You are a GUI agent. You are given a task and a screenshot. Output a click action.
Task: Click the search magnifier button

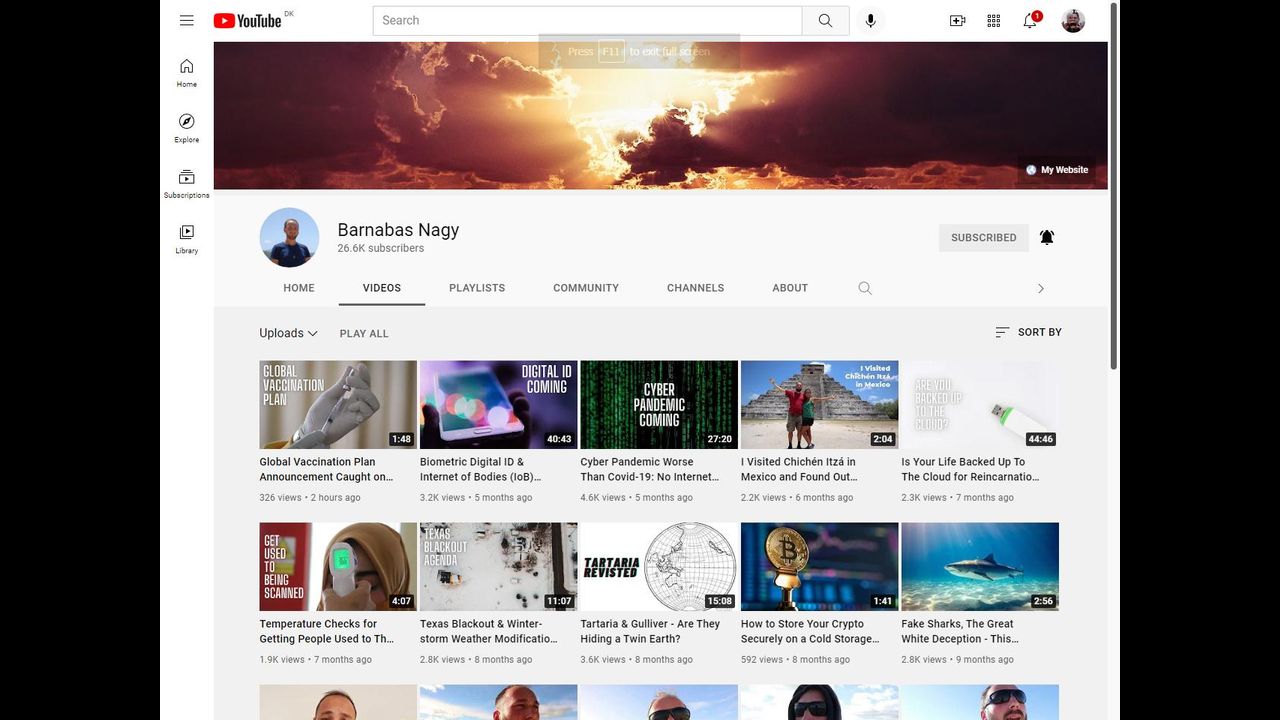click(x=825, y=21)
